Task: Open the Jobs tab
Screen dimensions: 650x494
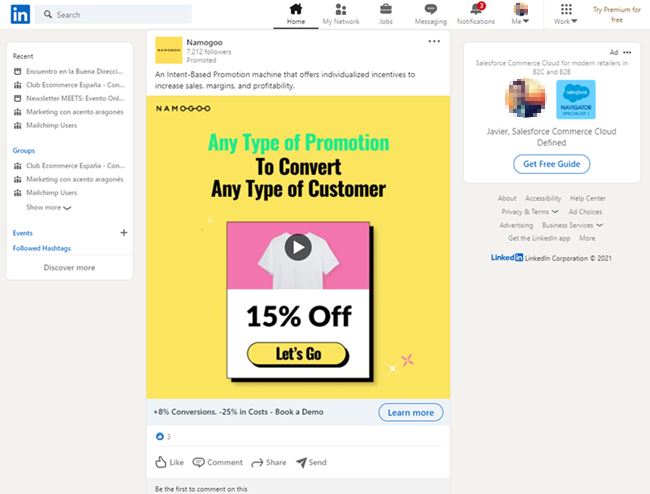Action: click(386, 14)
